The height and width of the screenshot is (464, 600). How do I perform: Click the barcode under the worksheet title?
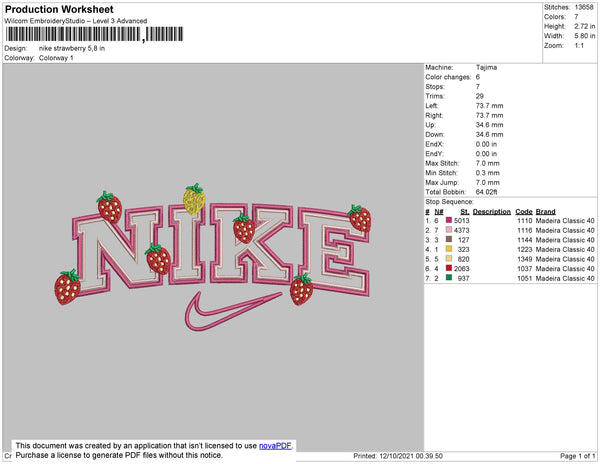pyautogui.click(x=95, y=34)
